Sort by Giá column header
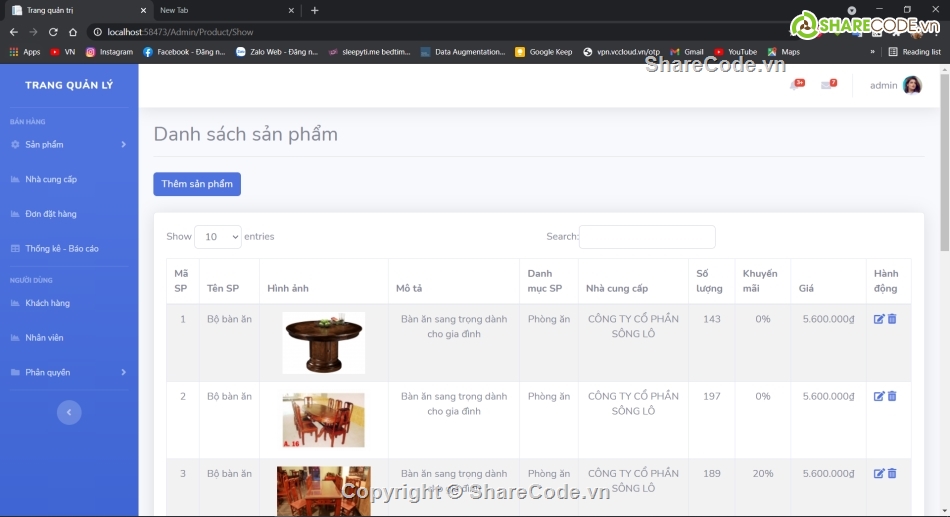Screen dimensions: 950x517 tap(828, 281)
